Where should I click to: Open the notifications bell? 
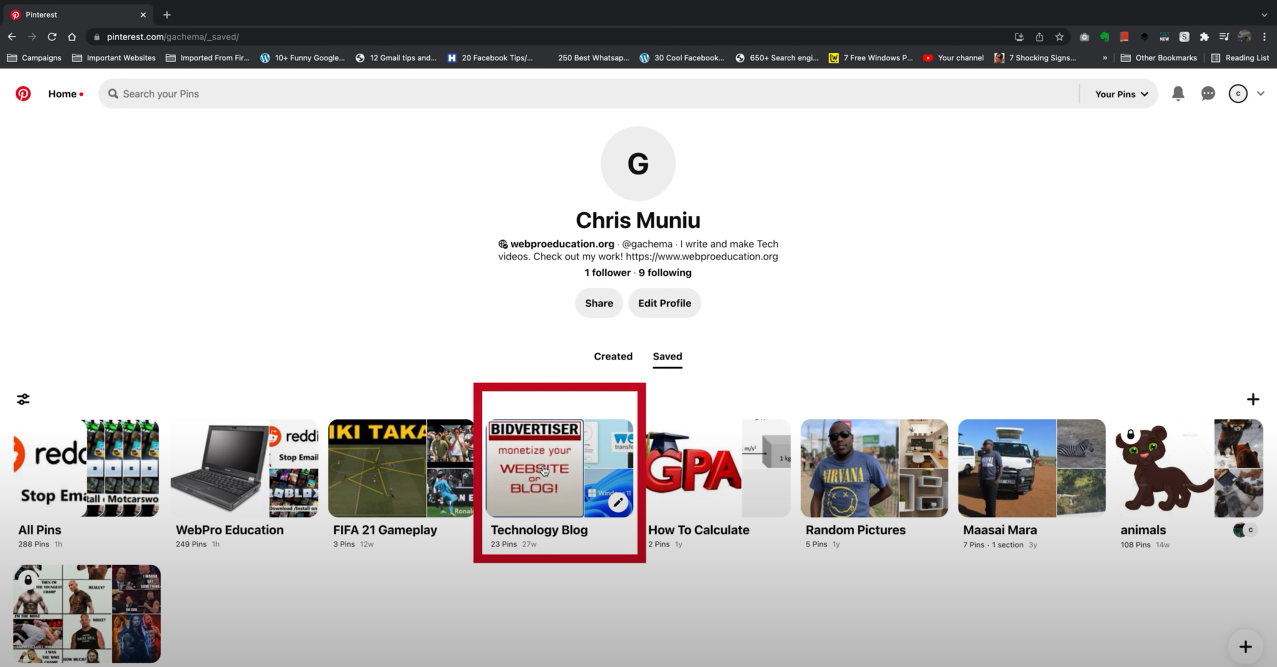click(x=1178, y=94)
